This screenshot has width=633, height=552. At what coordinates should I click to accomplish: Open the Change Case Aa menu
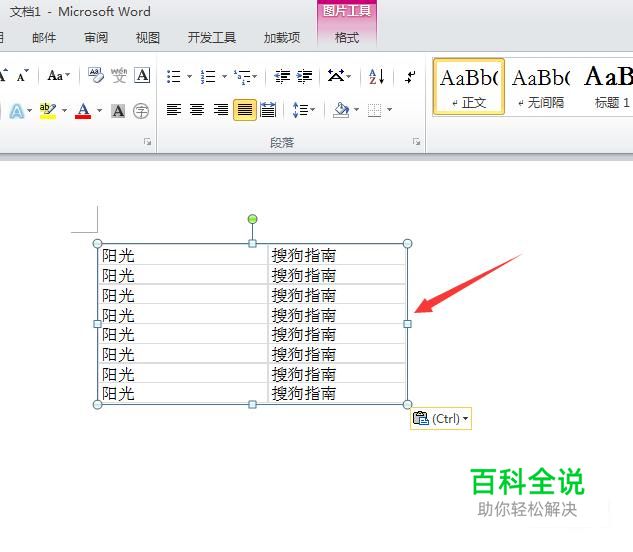pyautogui.click(x=59, y=76)
